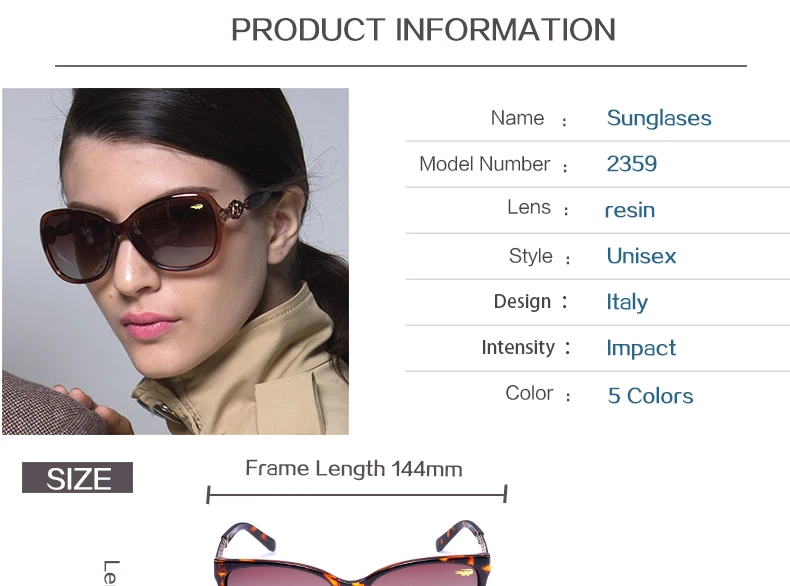790x586 pixels.
Task: Click the model number 2359
Action: point(632,164)
